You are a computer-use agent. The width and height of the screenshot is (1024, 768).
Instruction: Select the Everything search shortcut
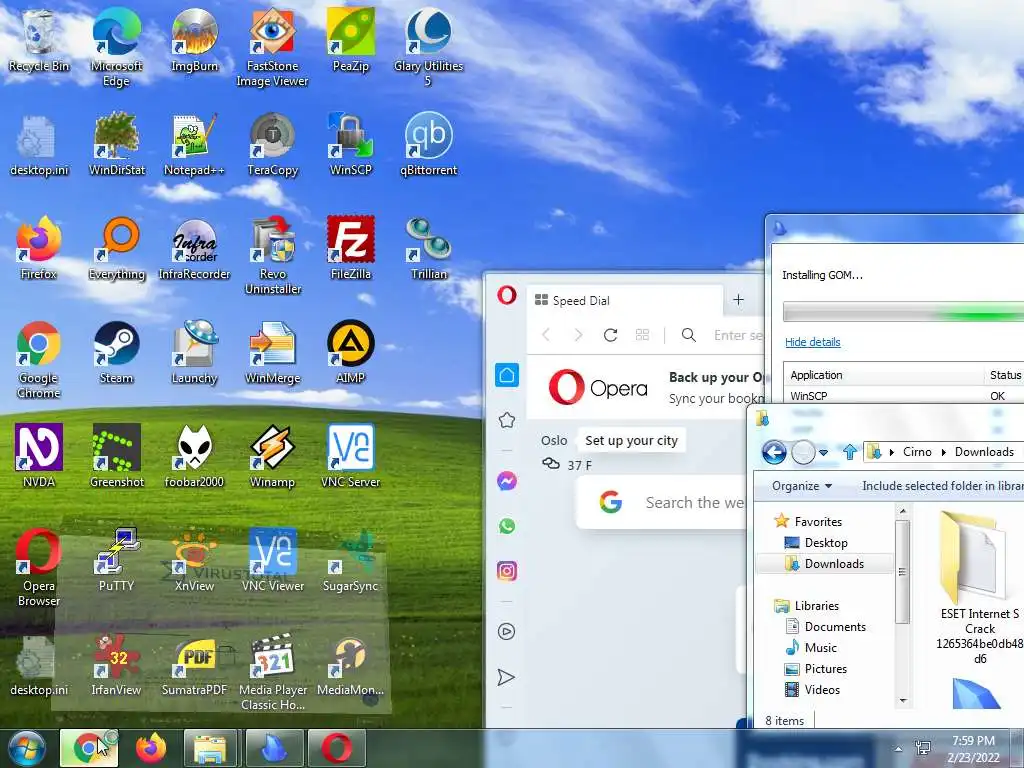click(116, 248)
